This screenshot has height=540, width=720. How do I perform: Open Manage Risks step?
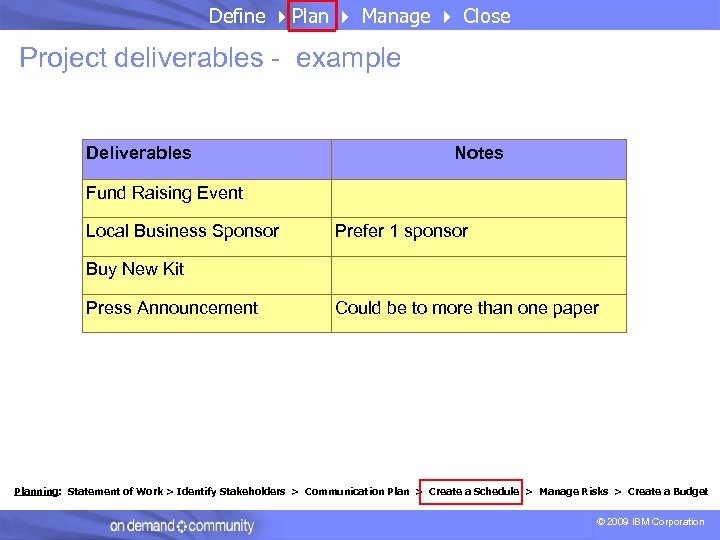(574, 491)
